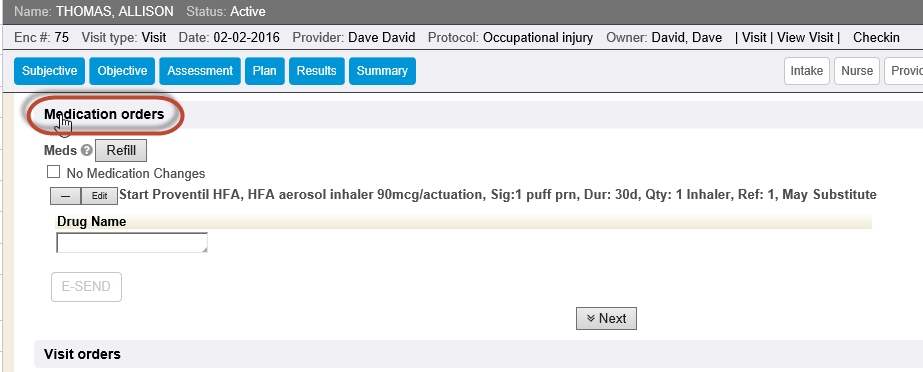The width and height of the screenshot is (923, 372).
Task: Click into the Drug Name field
Action: tap(132, 243)
